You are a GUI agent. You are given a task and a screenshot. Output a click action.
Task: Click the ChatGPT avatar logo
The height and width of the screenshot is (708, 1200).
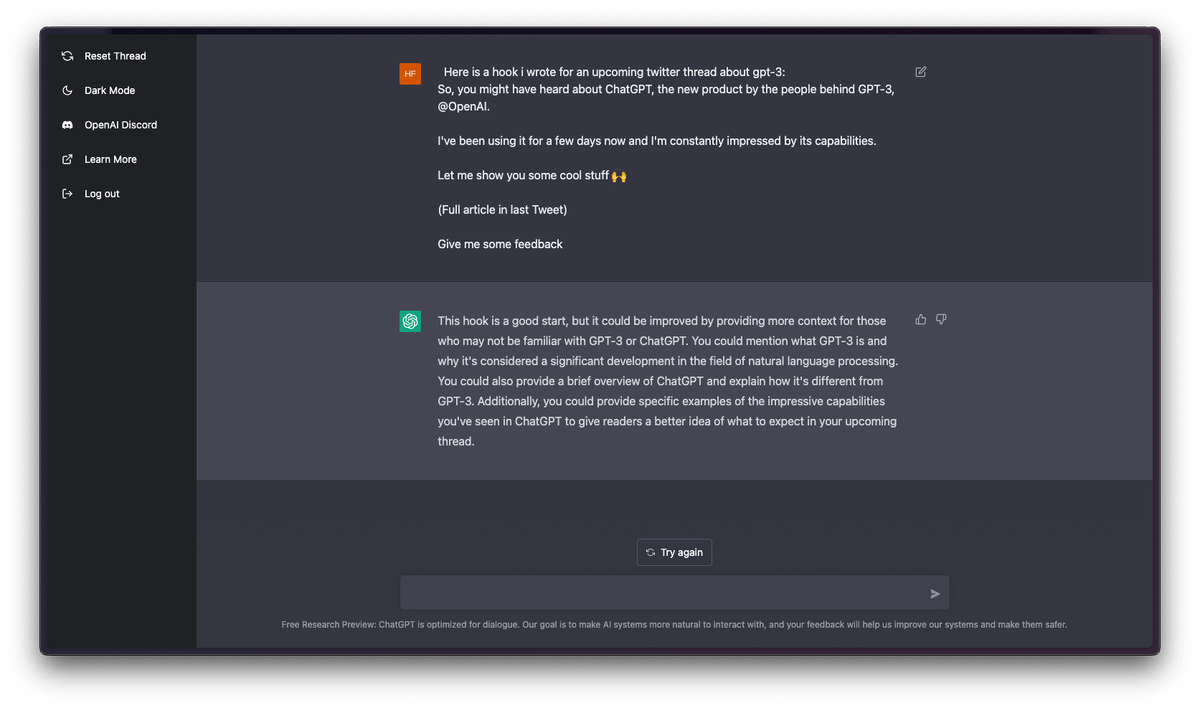410,321
